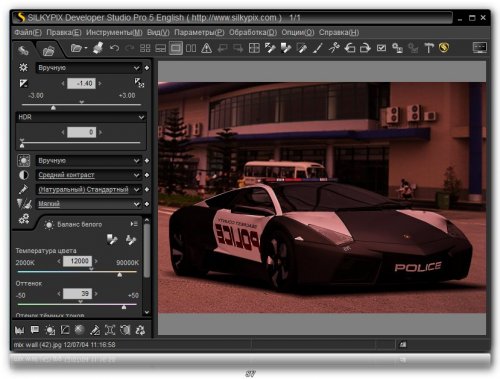This screenshot has width=500, height=379.
Task: Toggle the highlight warning triangle
Action: click(207, 48)
